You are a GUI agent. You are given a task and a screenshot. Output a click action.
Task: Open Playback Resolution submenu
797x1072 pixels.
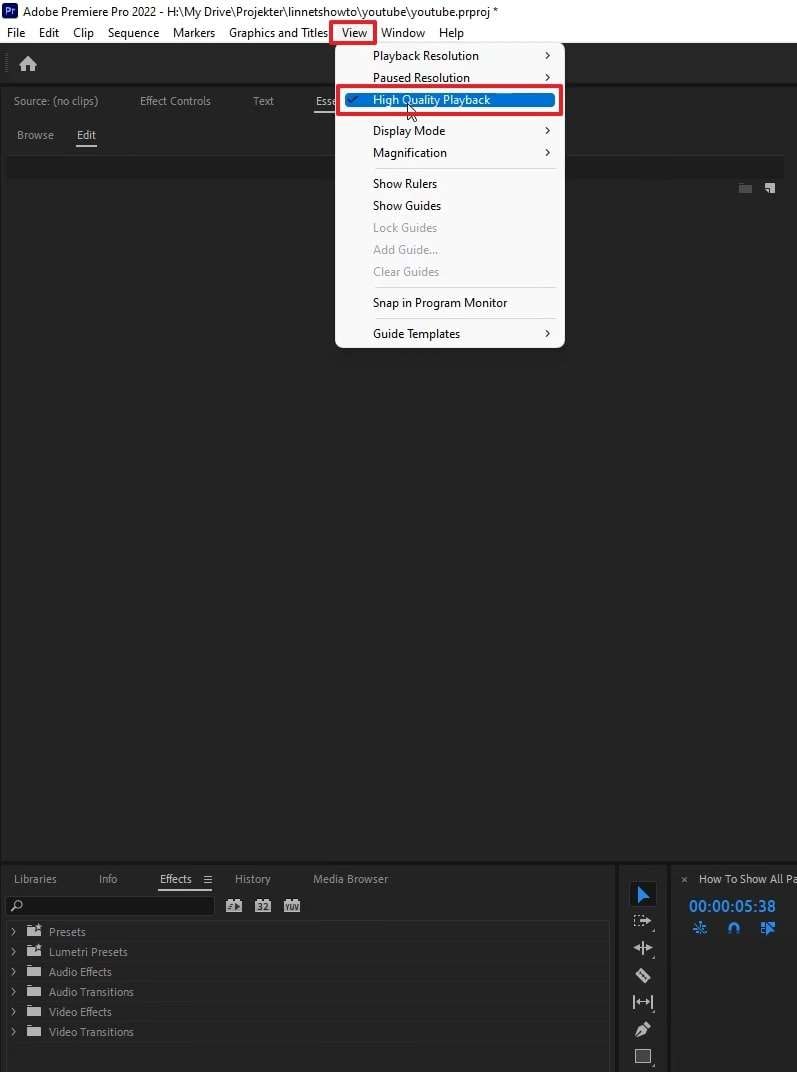tap(450, 56)
